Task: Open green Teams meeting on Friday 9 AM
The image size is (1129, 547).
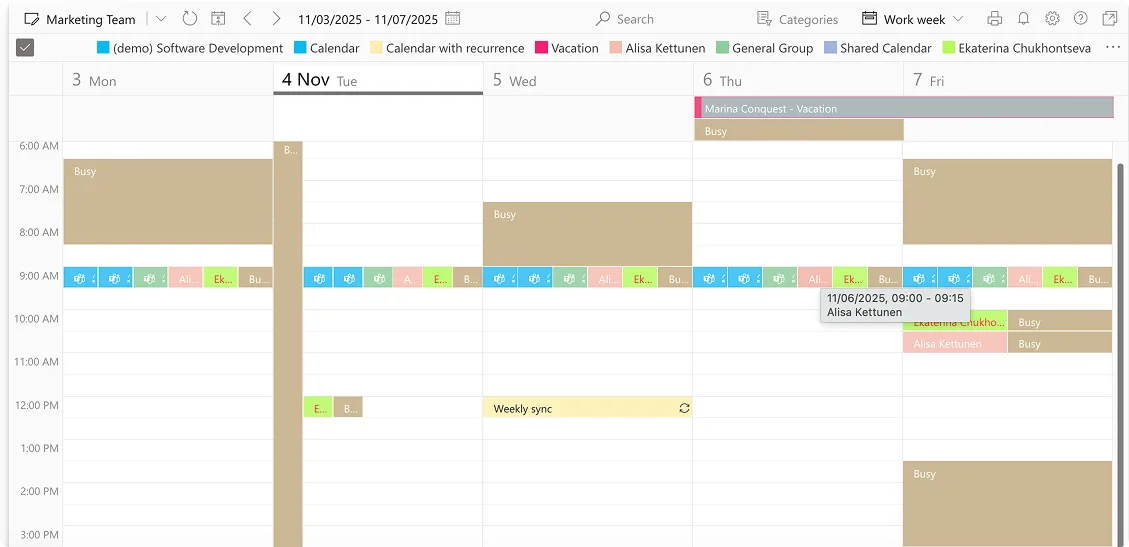Action: 989,278
